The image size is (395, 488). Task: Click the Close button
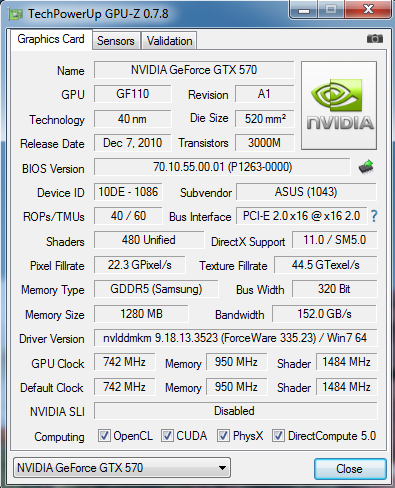pyautogui.click(x=350, y=469)
